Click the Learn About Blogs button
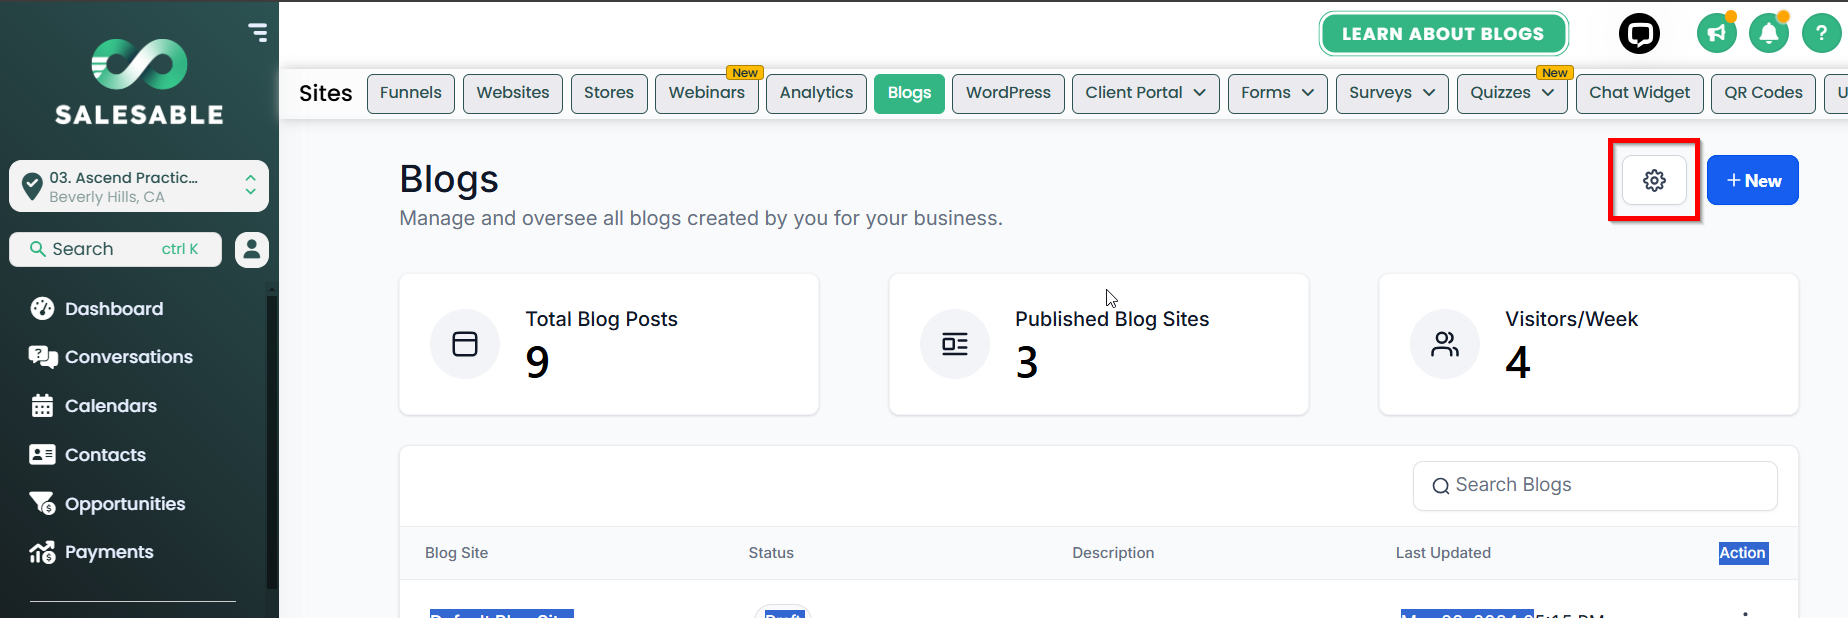Viewport: 1848px width, 618px height. tap(1443, 34)
